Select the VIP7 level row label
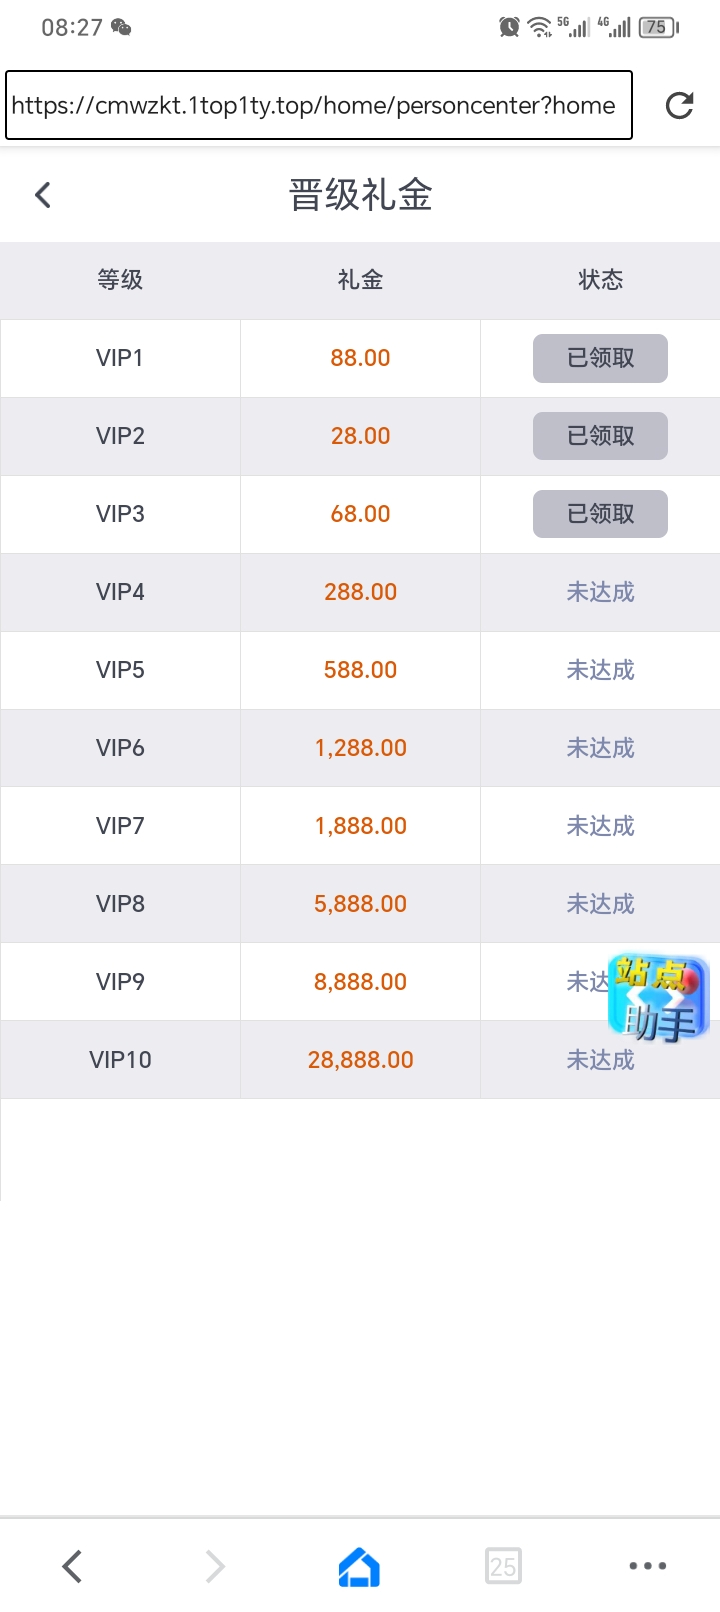 (x=120, y=826)
